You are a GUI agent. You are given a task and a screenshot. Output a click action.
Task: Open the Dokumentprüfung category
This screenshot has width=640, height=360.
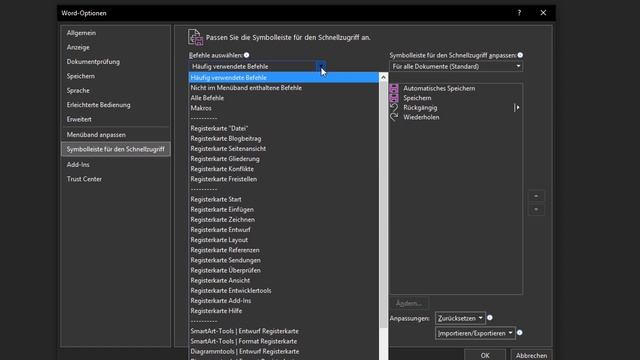116,62
